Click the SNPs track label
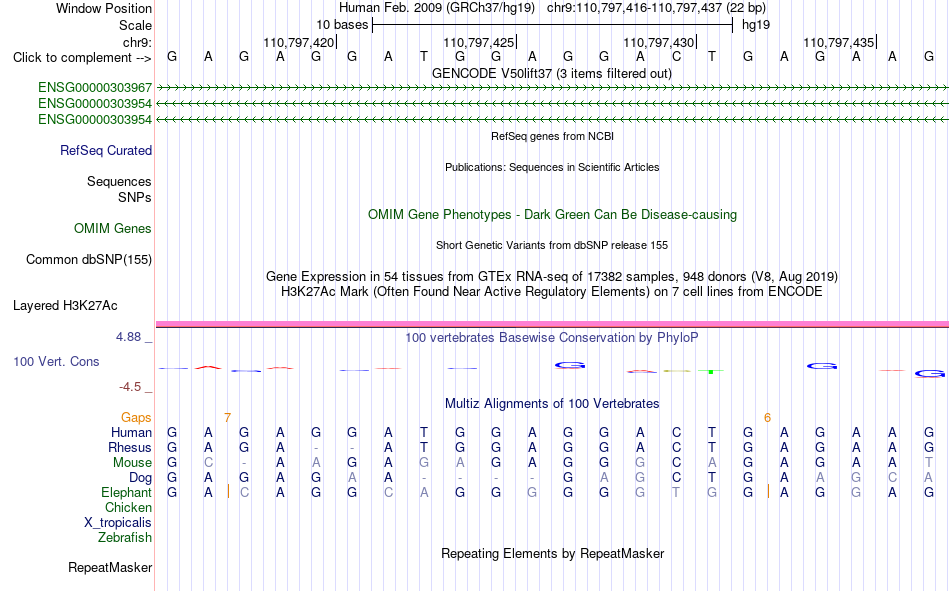 (135, 198)
